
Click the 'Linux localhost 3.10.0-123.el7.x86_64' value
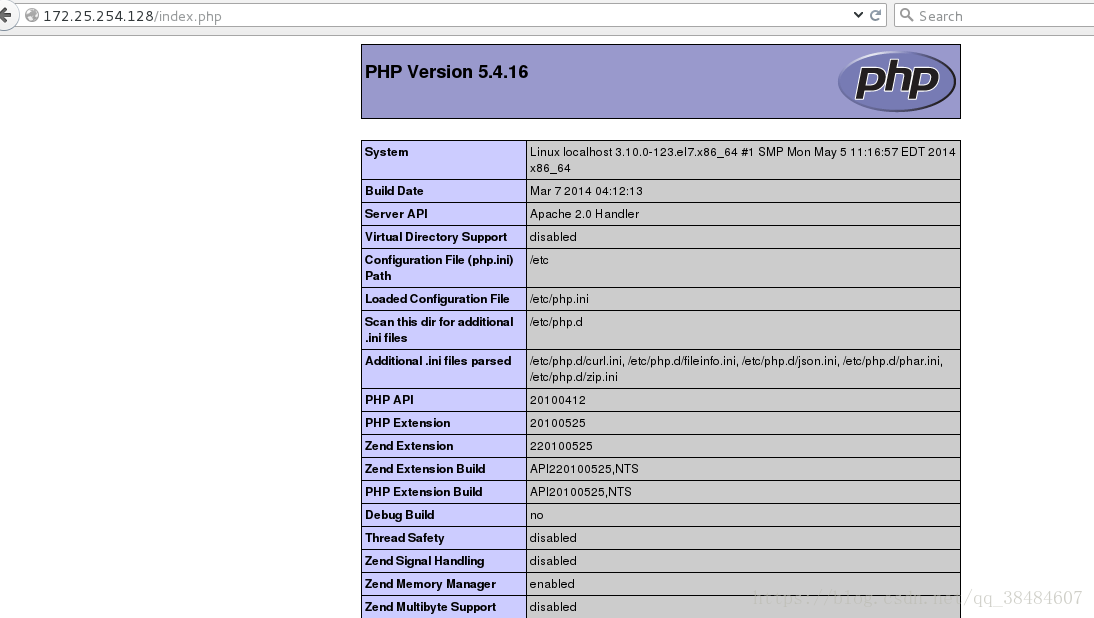point(742,160)
